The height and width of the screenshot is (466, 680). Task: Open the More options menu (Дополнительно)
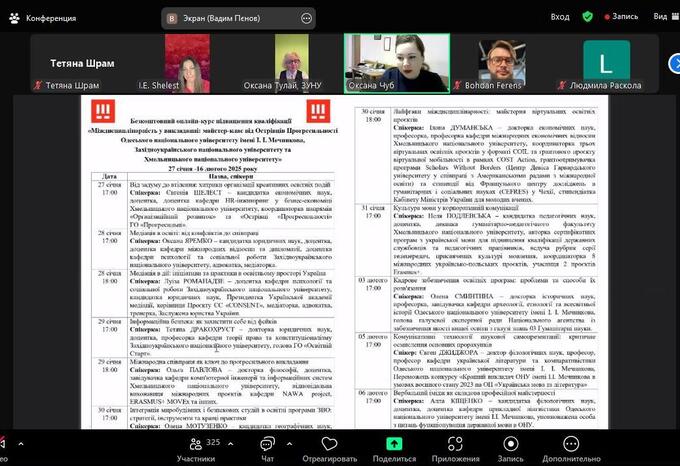[x=570, y=442]
